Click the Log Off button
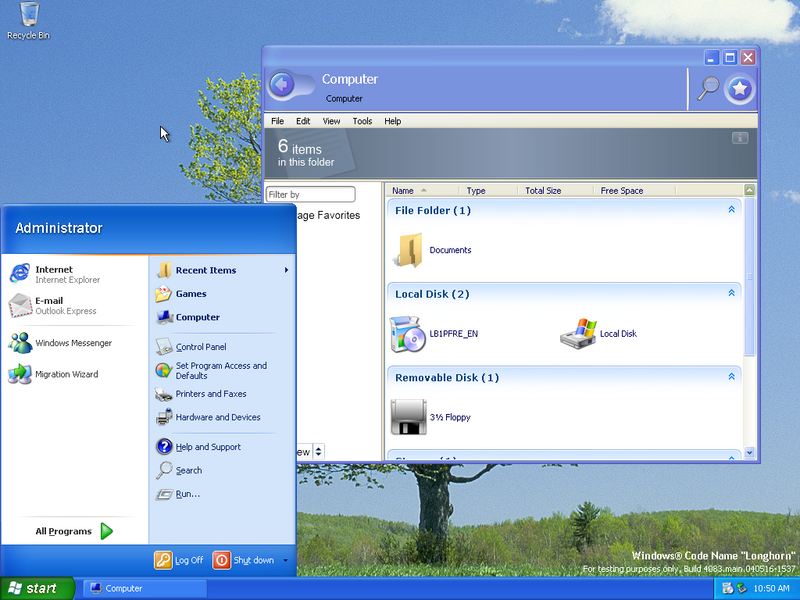 click(x=179, y=560)
